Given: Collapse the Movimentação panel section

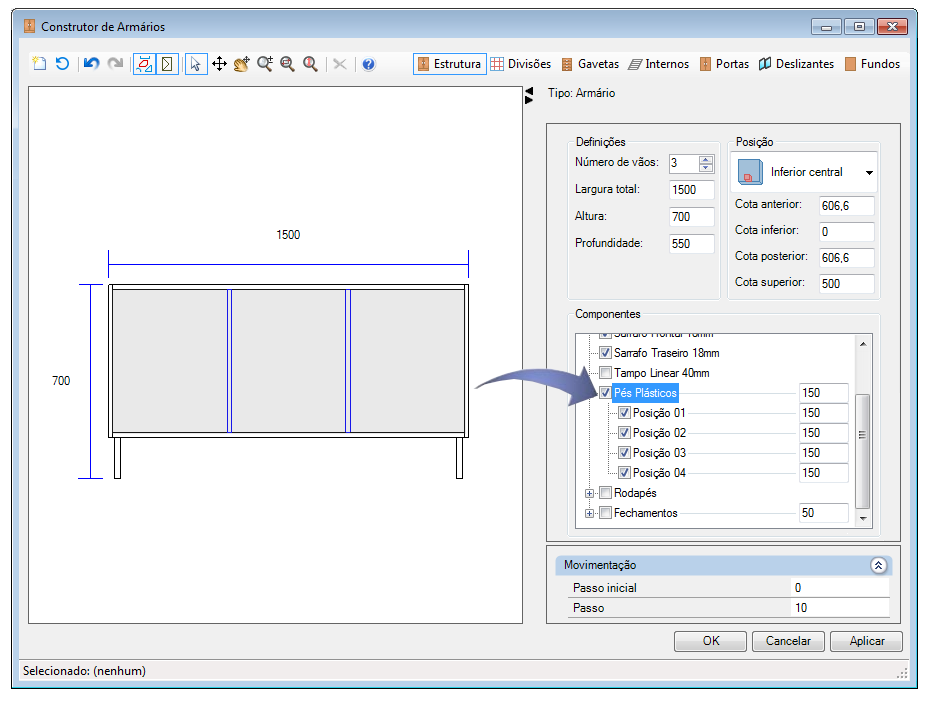Looking at the screenshot, I should (878, 565).
